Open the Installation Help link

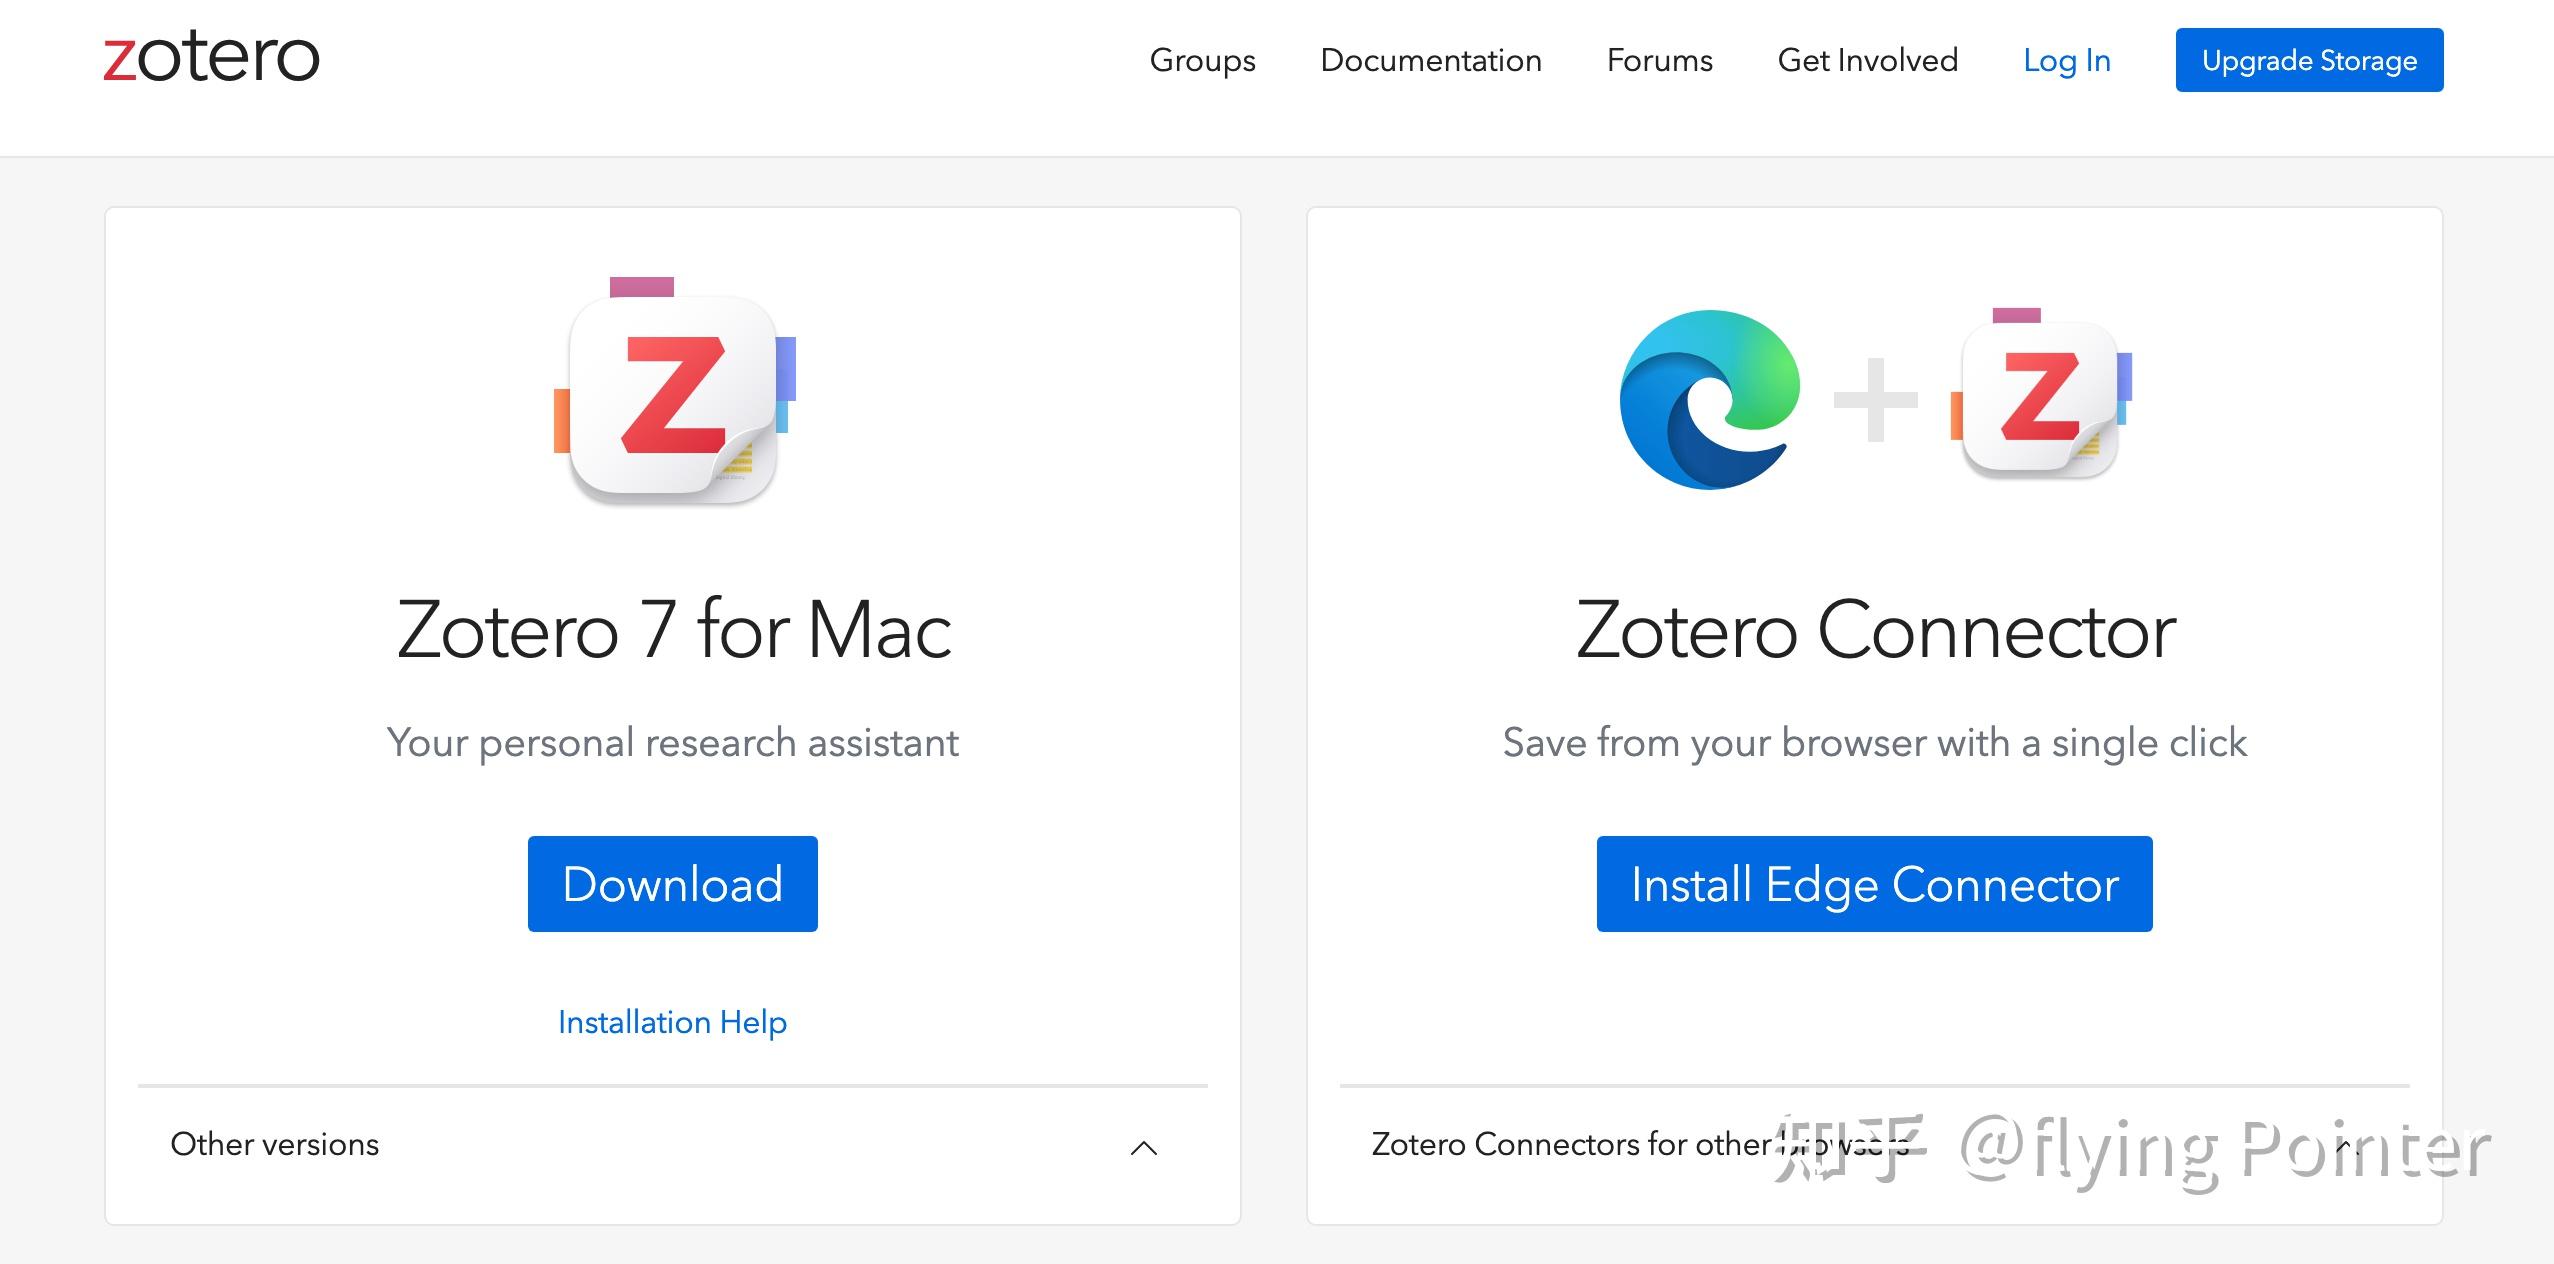672,1022
